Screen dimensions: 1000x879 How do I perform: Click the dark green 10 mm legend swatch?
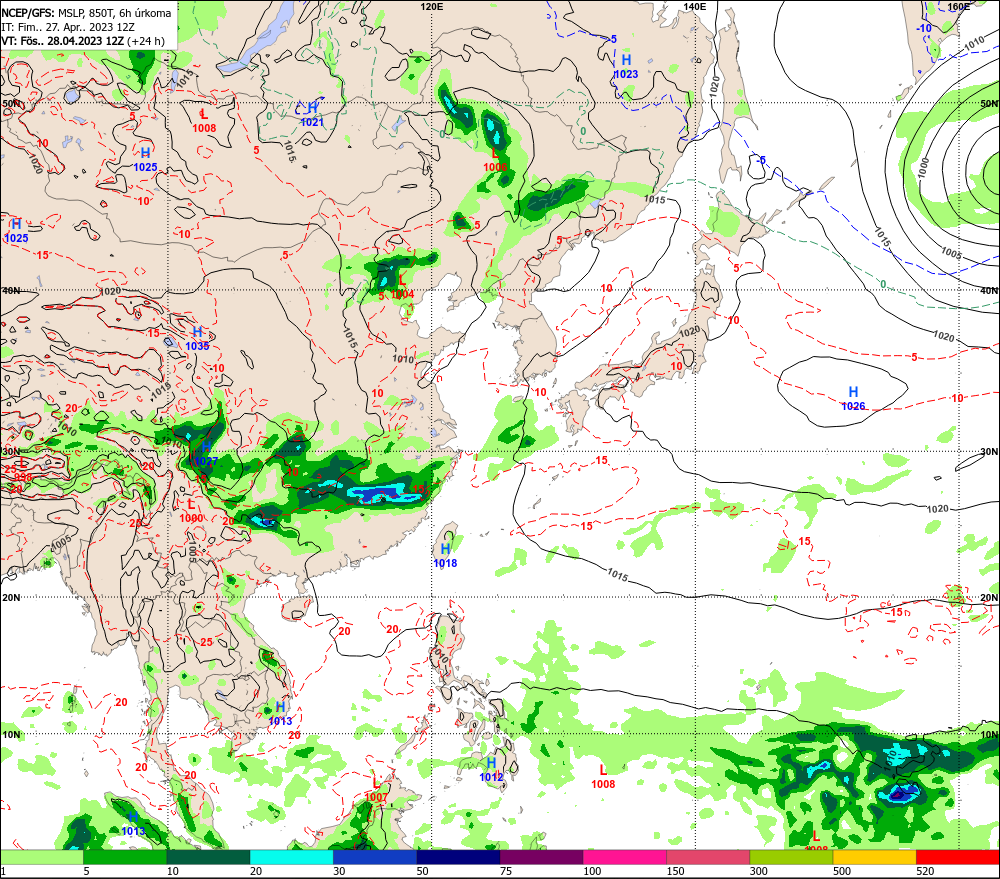point(209,857)
